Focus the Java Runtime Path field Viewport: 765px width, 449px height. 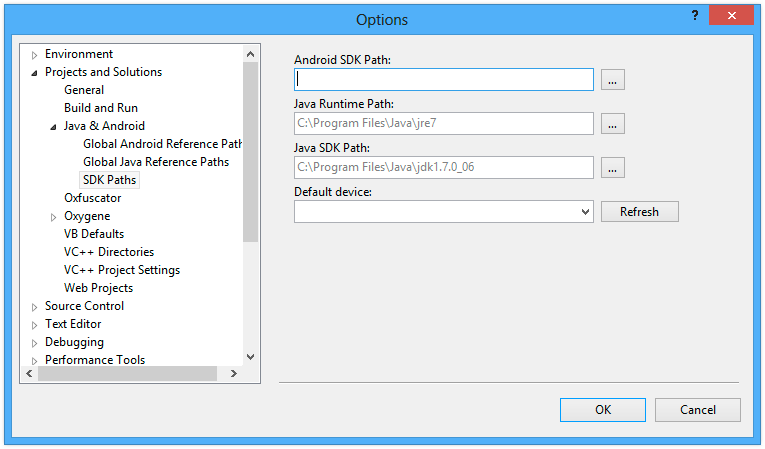tap(444, 123)
